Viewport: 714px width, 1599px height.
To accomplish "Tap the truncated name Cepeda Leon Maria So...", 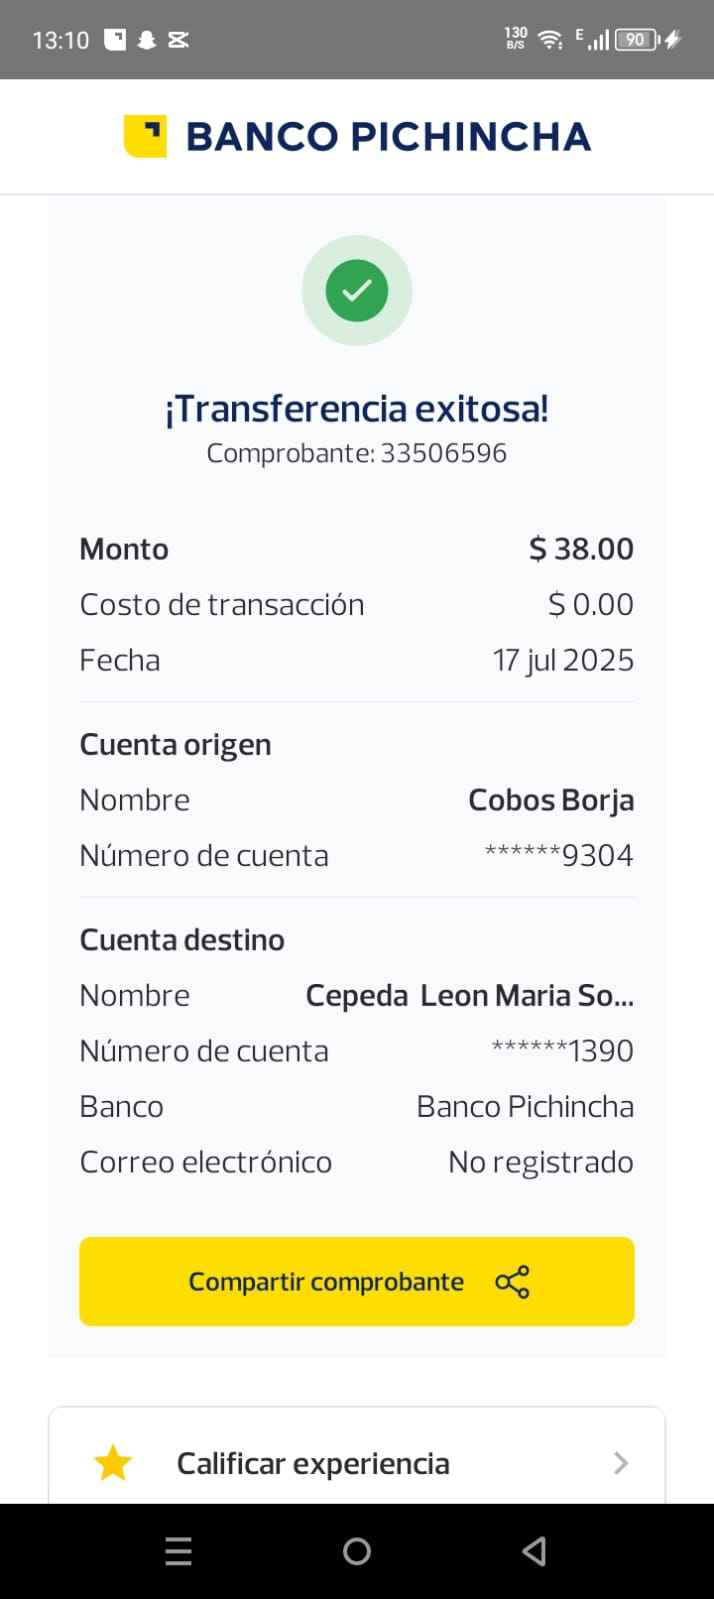I will coord(469,995).
